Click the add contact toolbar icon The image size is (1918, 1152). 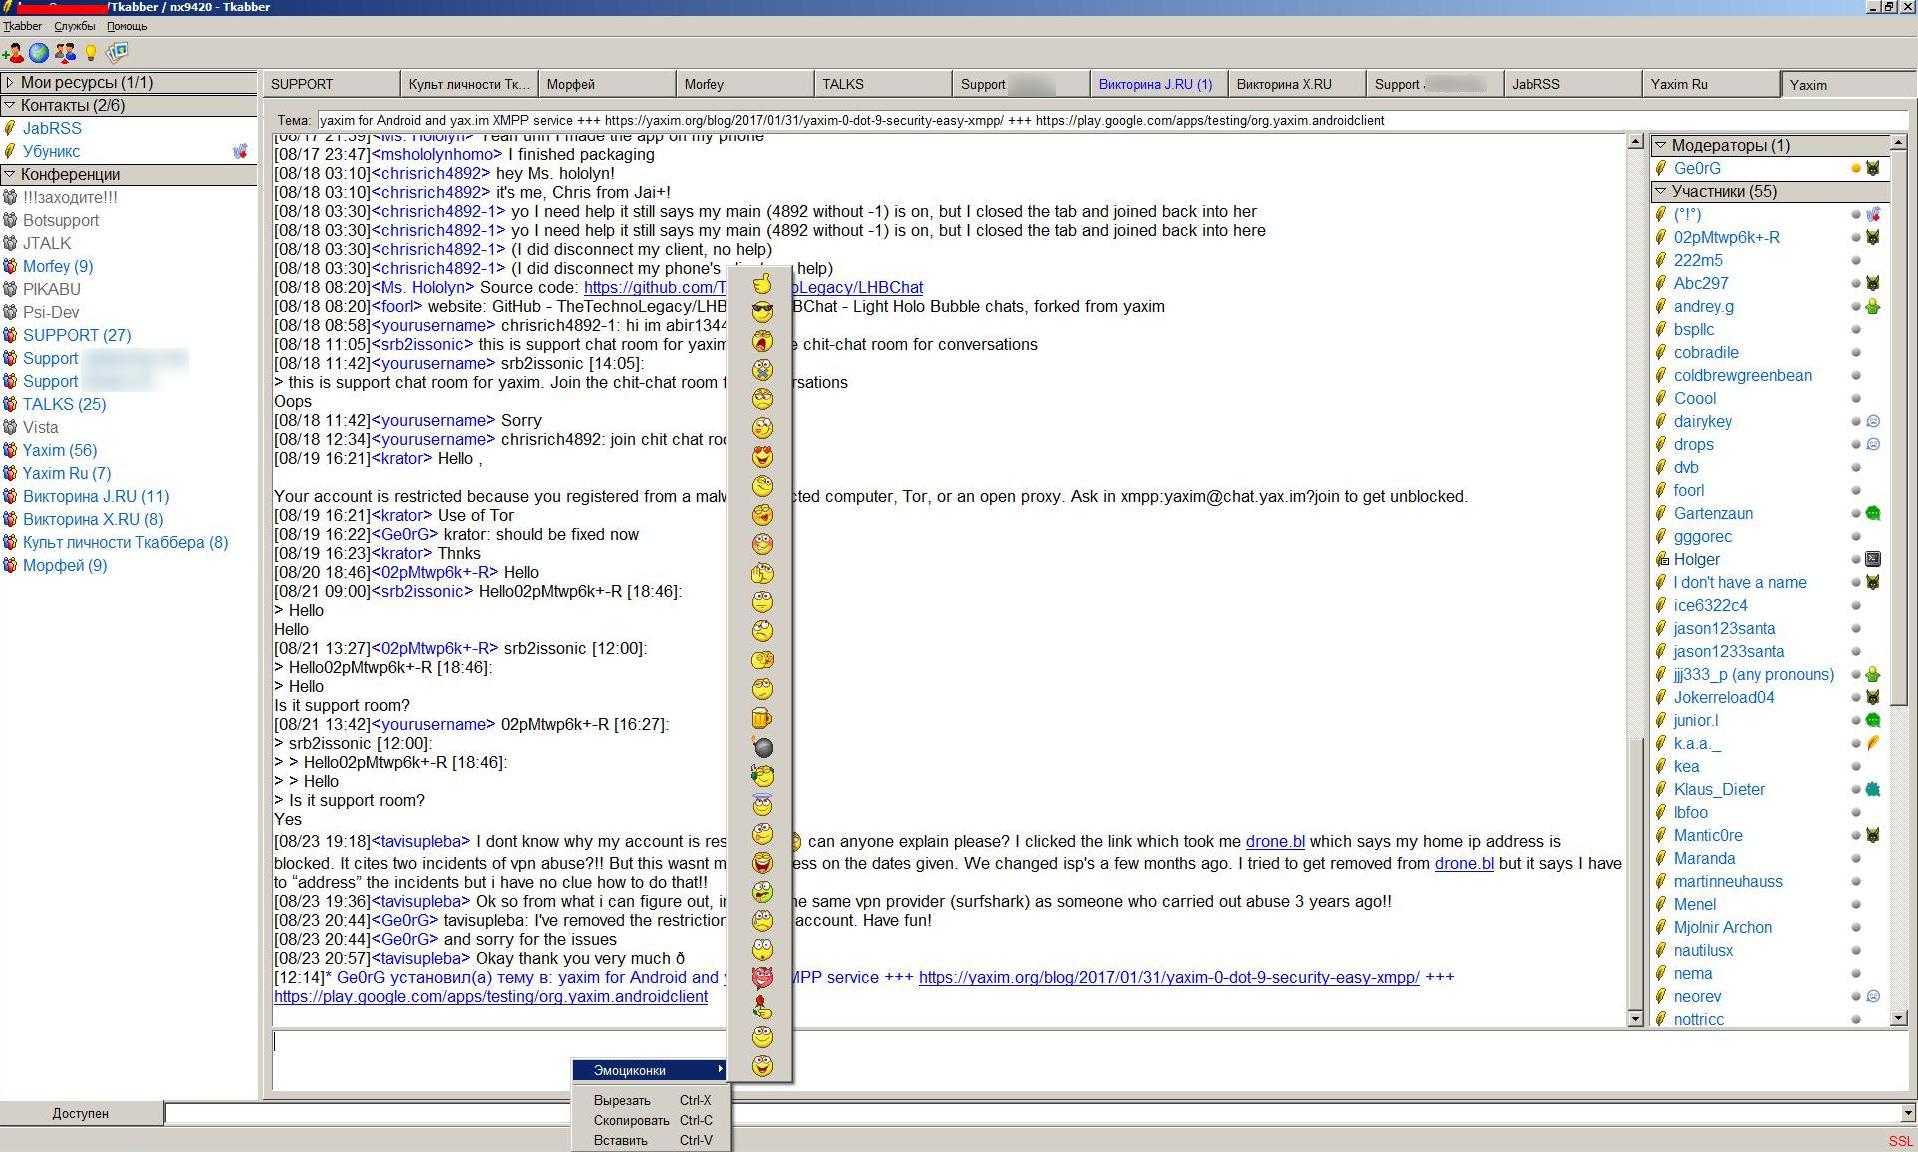click(x=13, y=53)
